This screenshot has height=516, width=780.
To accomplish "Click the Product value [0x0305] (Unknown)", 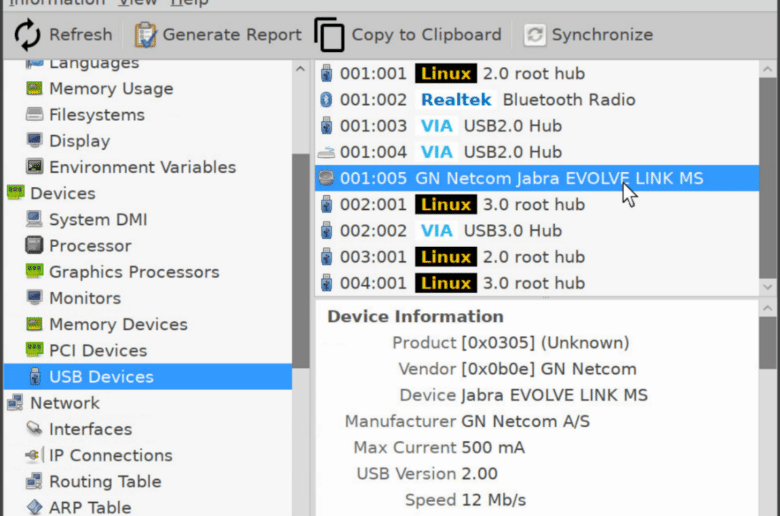I will pyautogui.click(x=545, y=343).
